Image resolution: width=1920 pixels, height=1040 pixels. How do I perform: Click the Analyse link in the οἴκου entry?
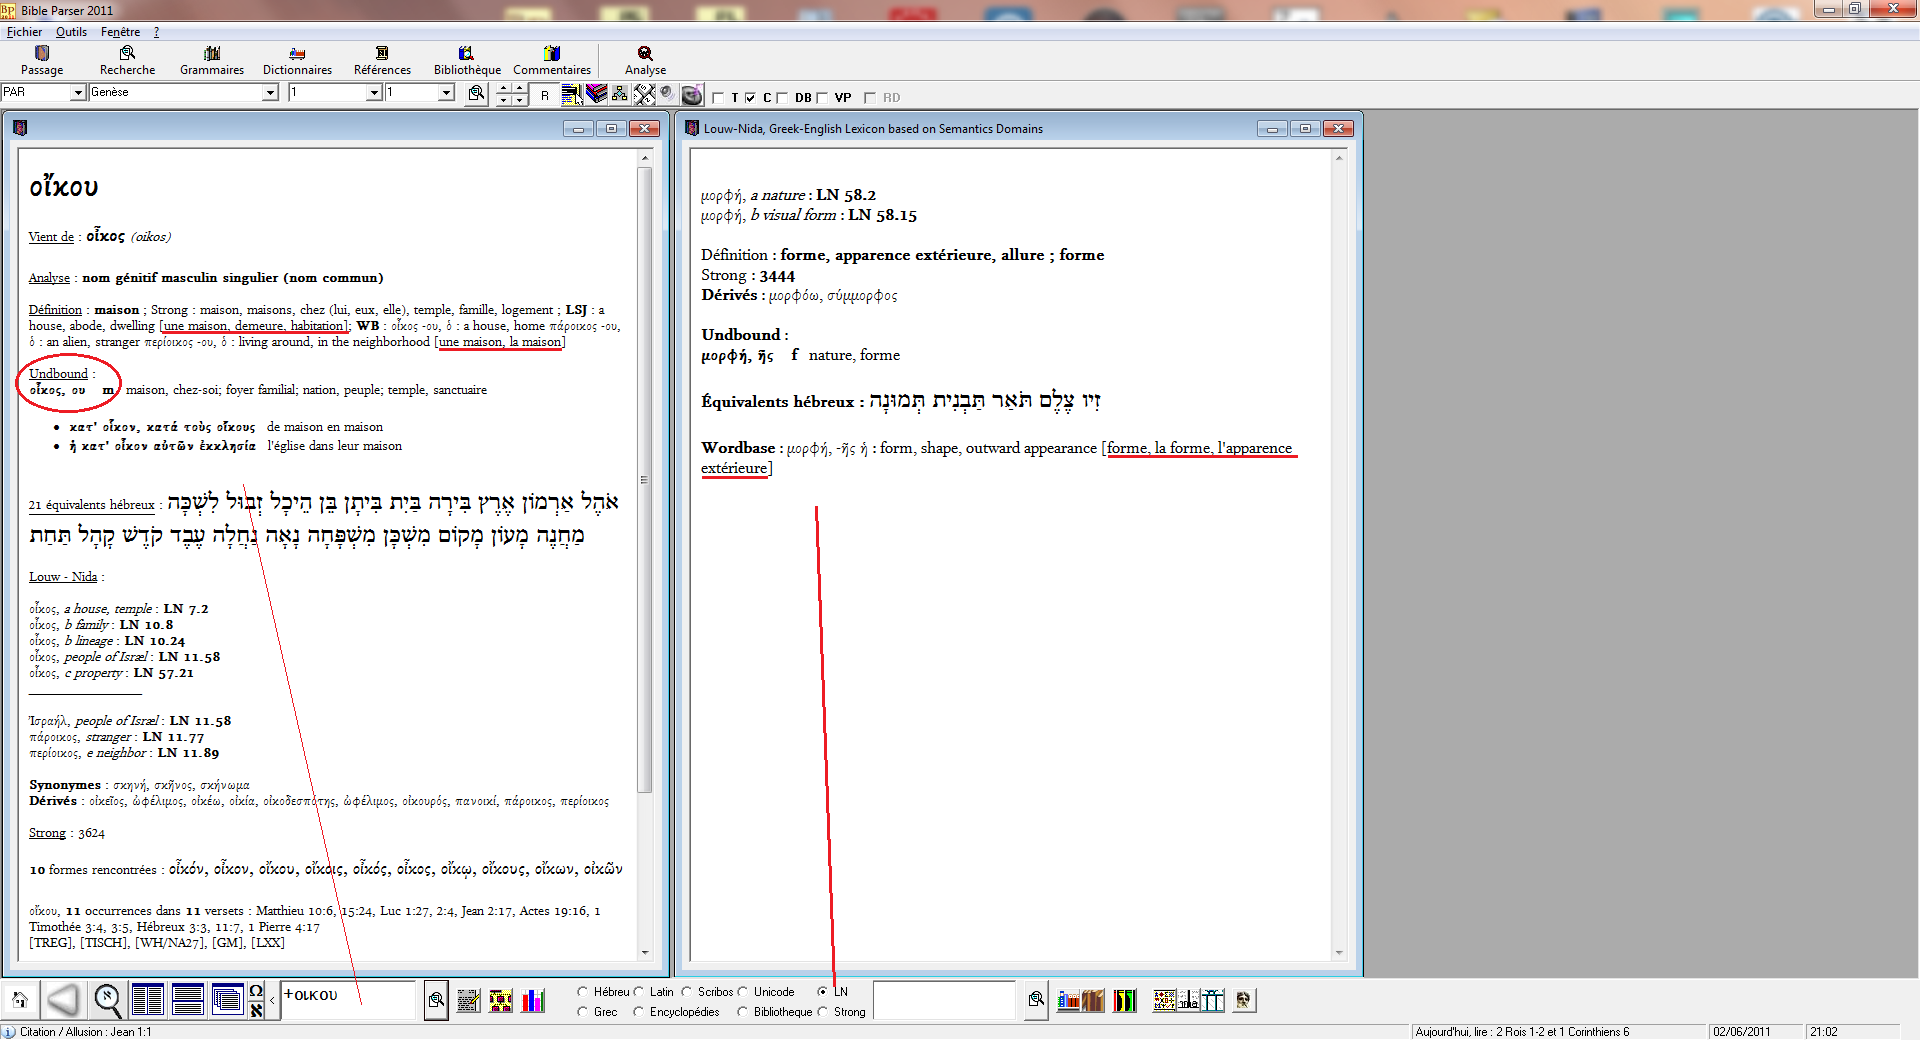[49, 278]
